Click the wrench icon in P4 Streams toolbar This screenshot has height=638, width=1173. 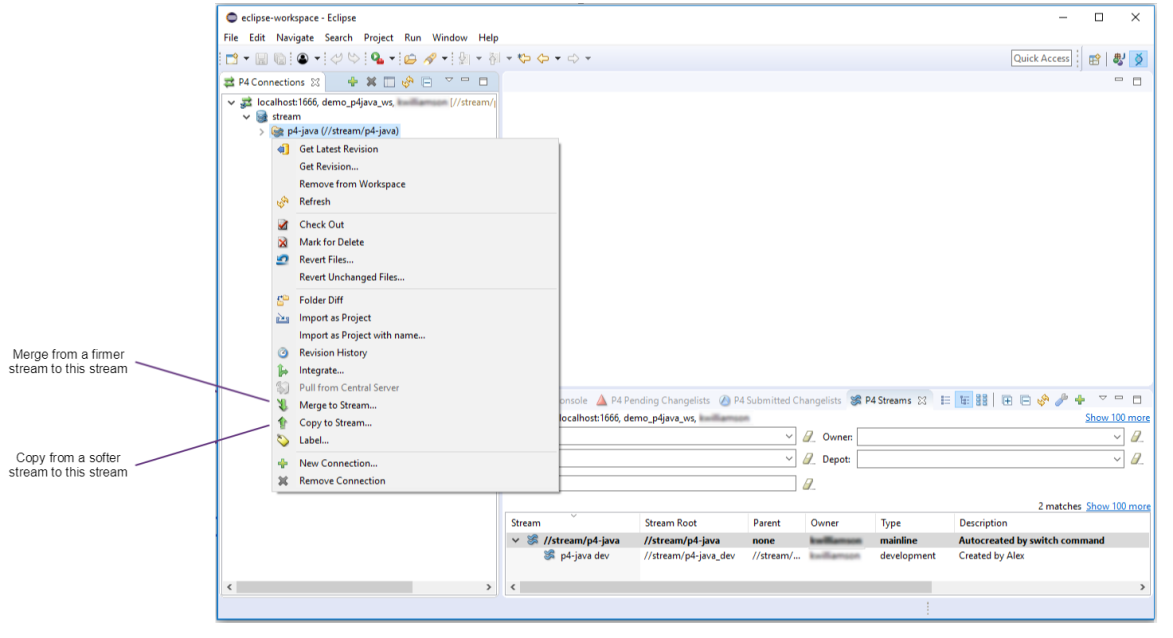point(1061,400)
